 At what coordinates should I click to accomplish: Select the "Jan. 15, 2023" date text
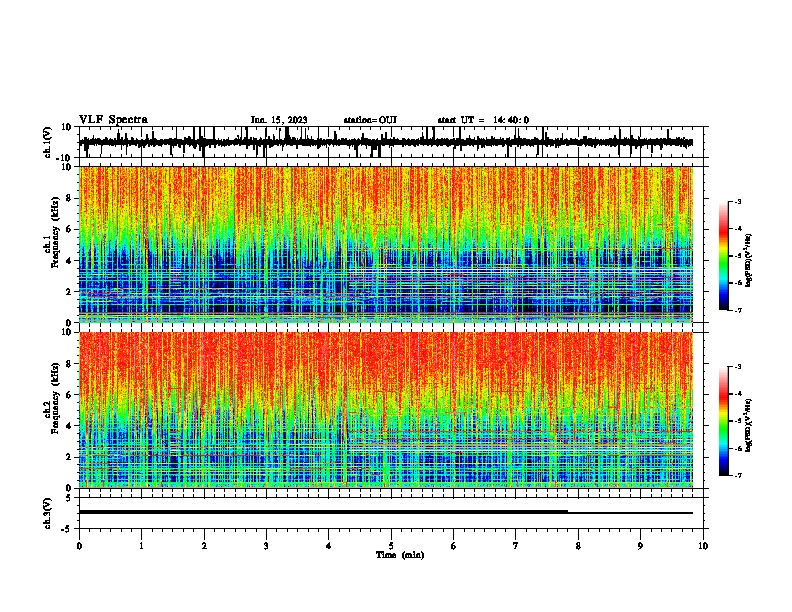tap(279, 120)
